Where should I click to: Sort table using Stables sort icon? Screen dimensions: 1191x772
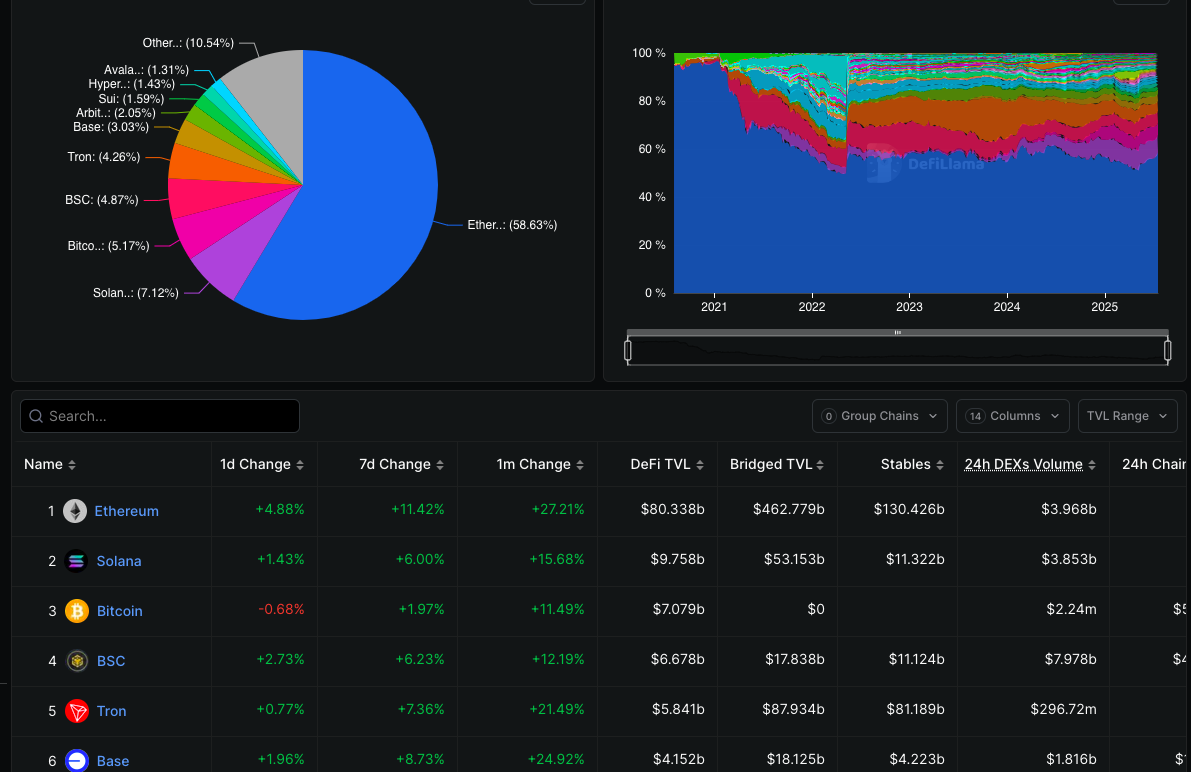[x=939, y=464]
